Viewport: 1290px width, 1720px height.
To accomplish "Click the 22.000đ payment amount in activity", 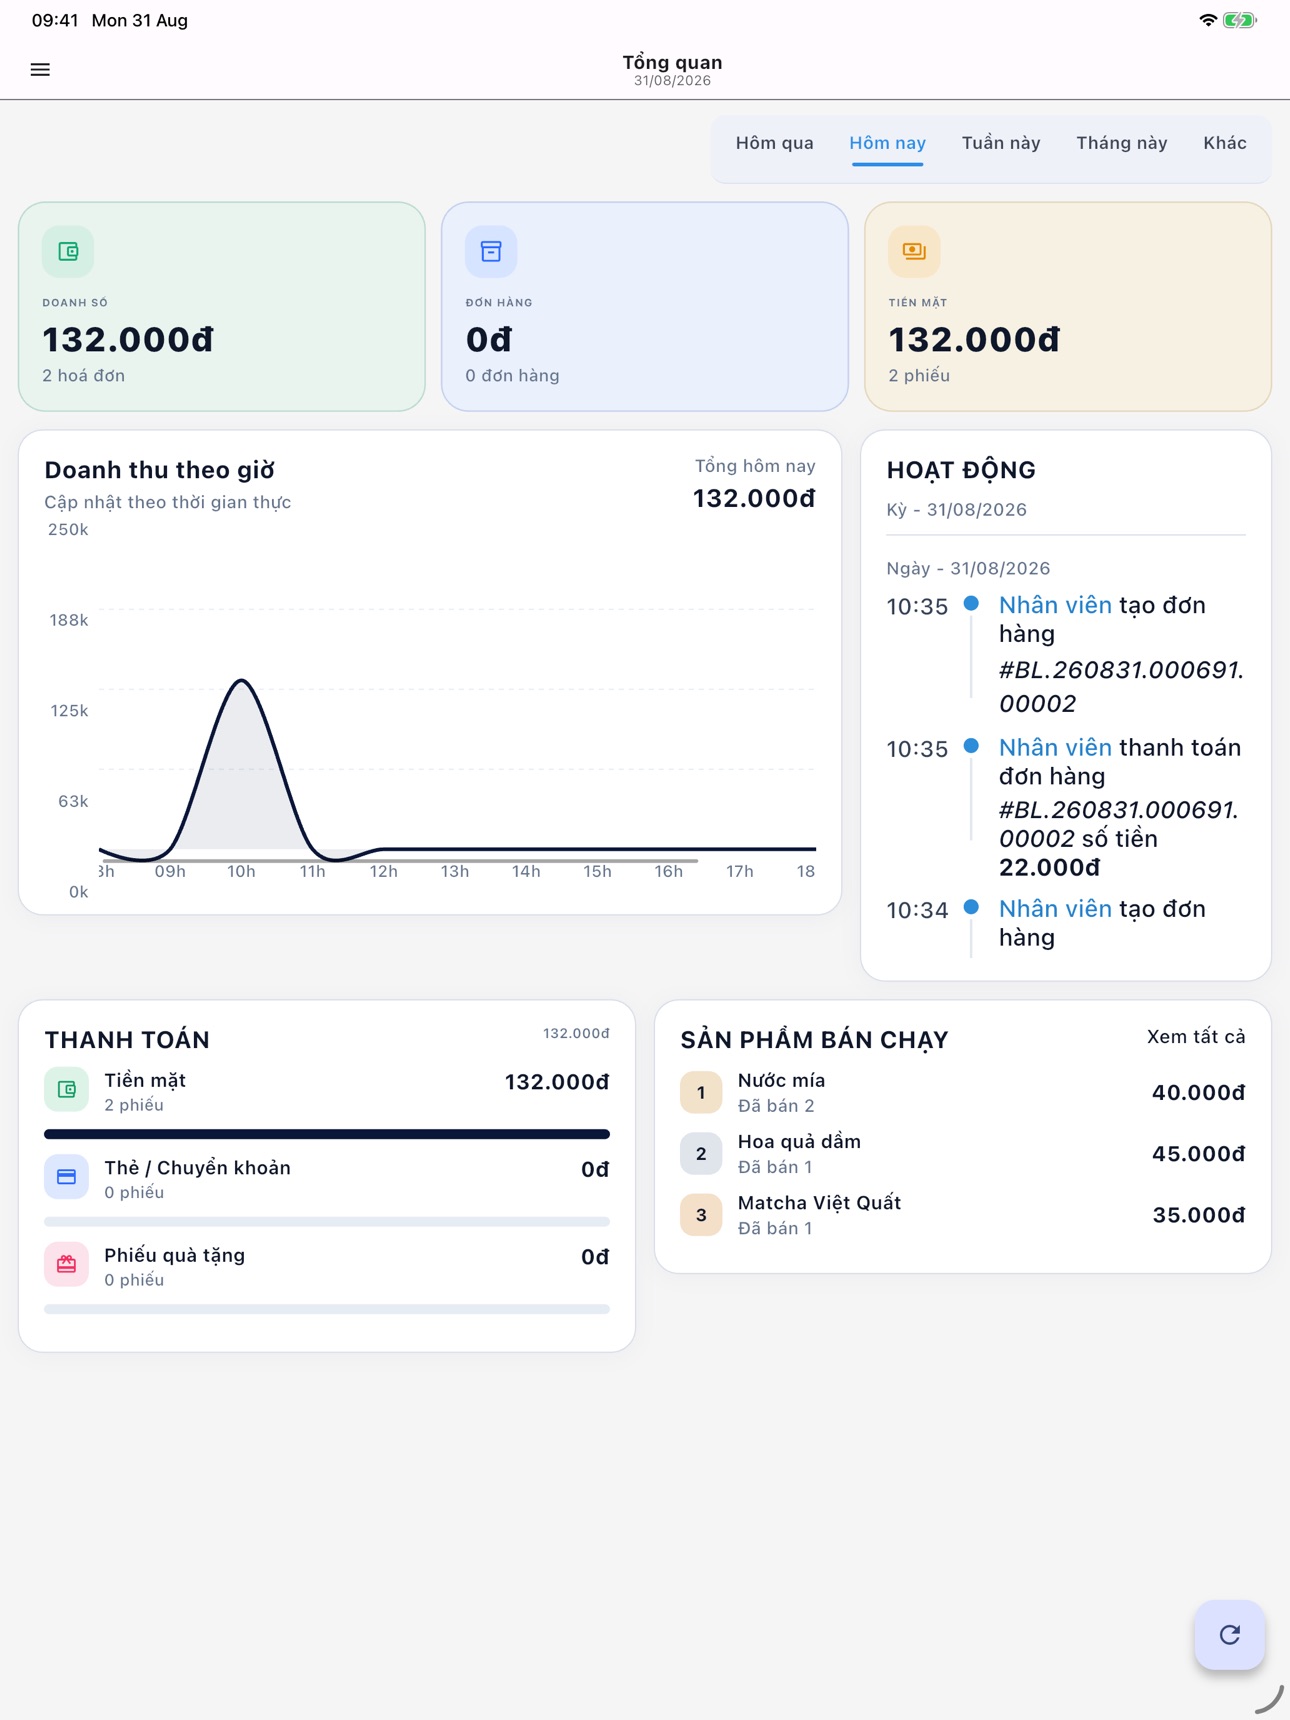I will [x=1049, y=868].
